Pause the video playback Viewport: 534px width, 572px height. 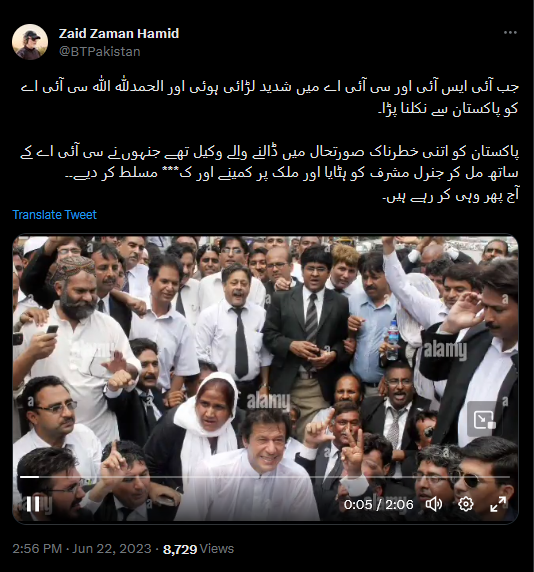[33, 504]
